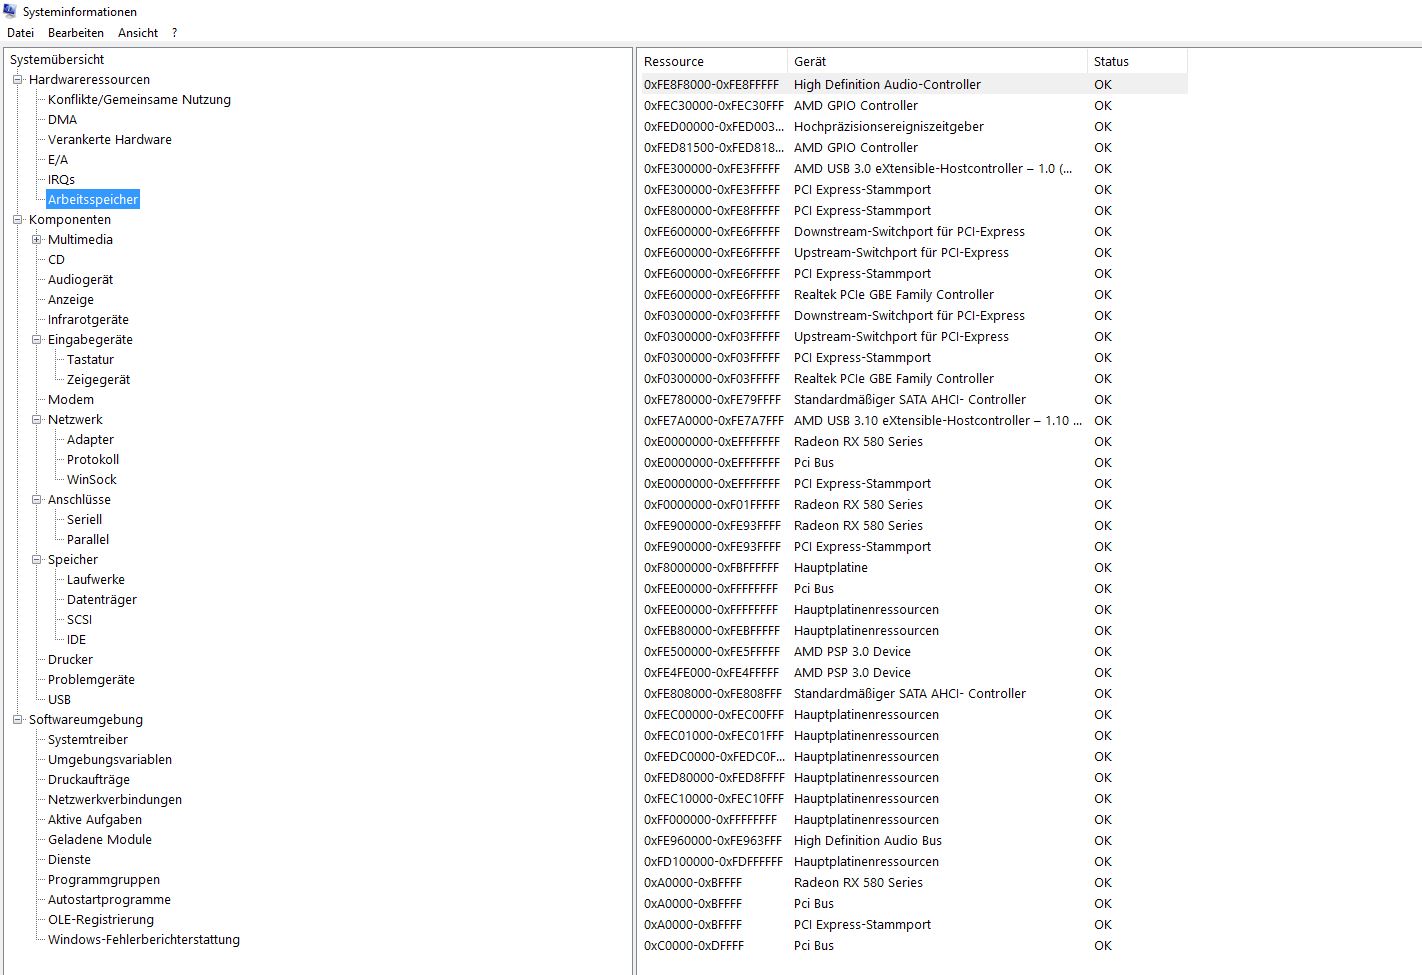This screenshot has width=1422, height=975.
Task: Select Programmgruppen tree item
Action: (x=104, y=879)
